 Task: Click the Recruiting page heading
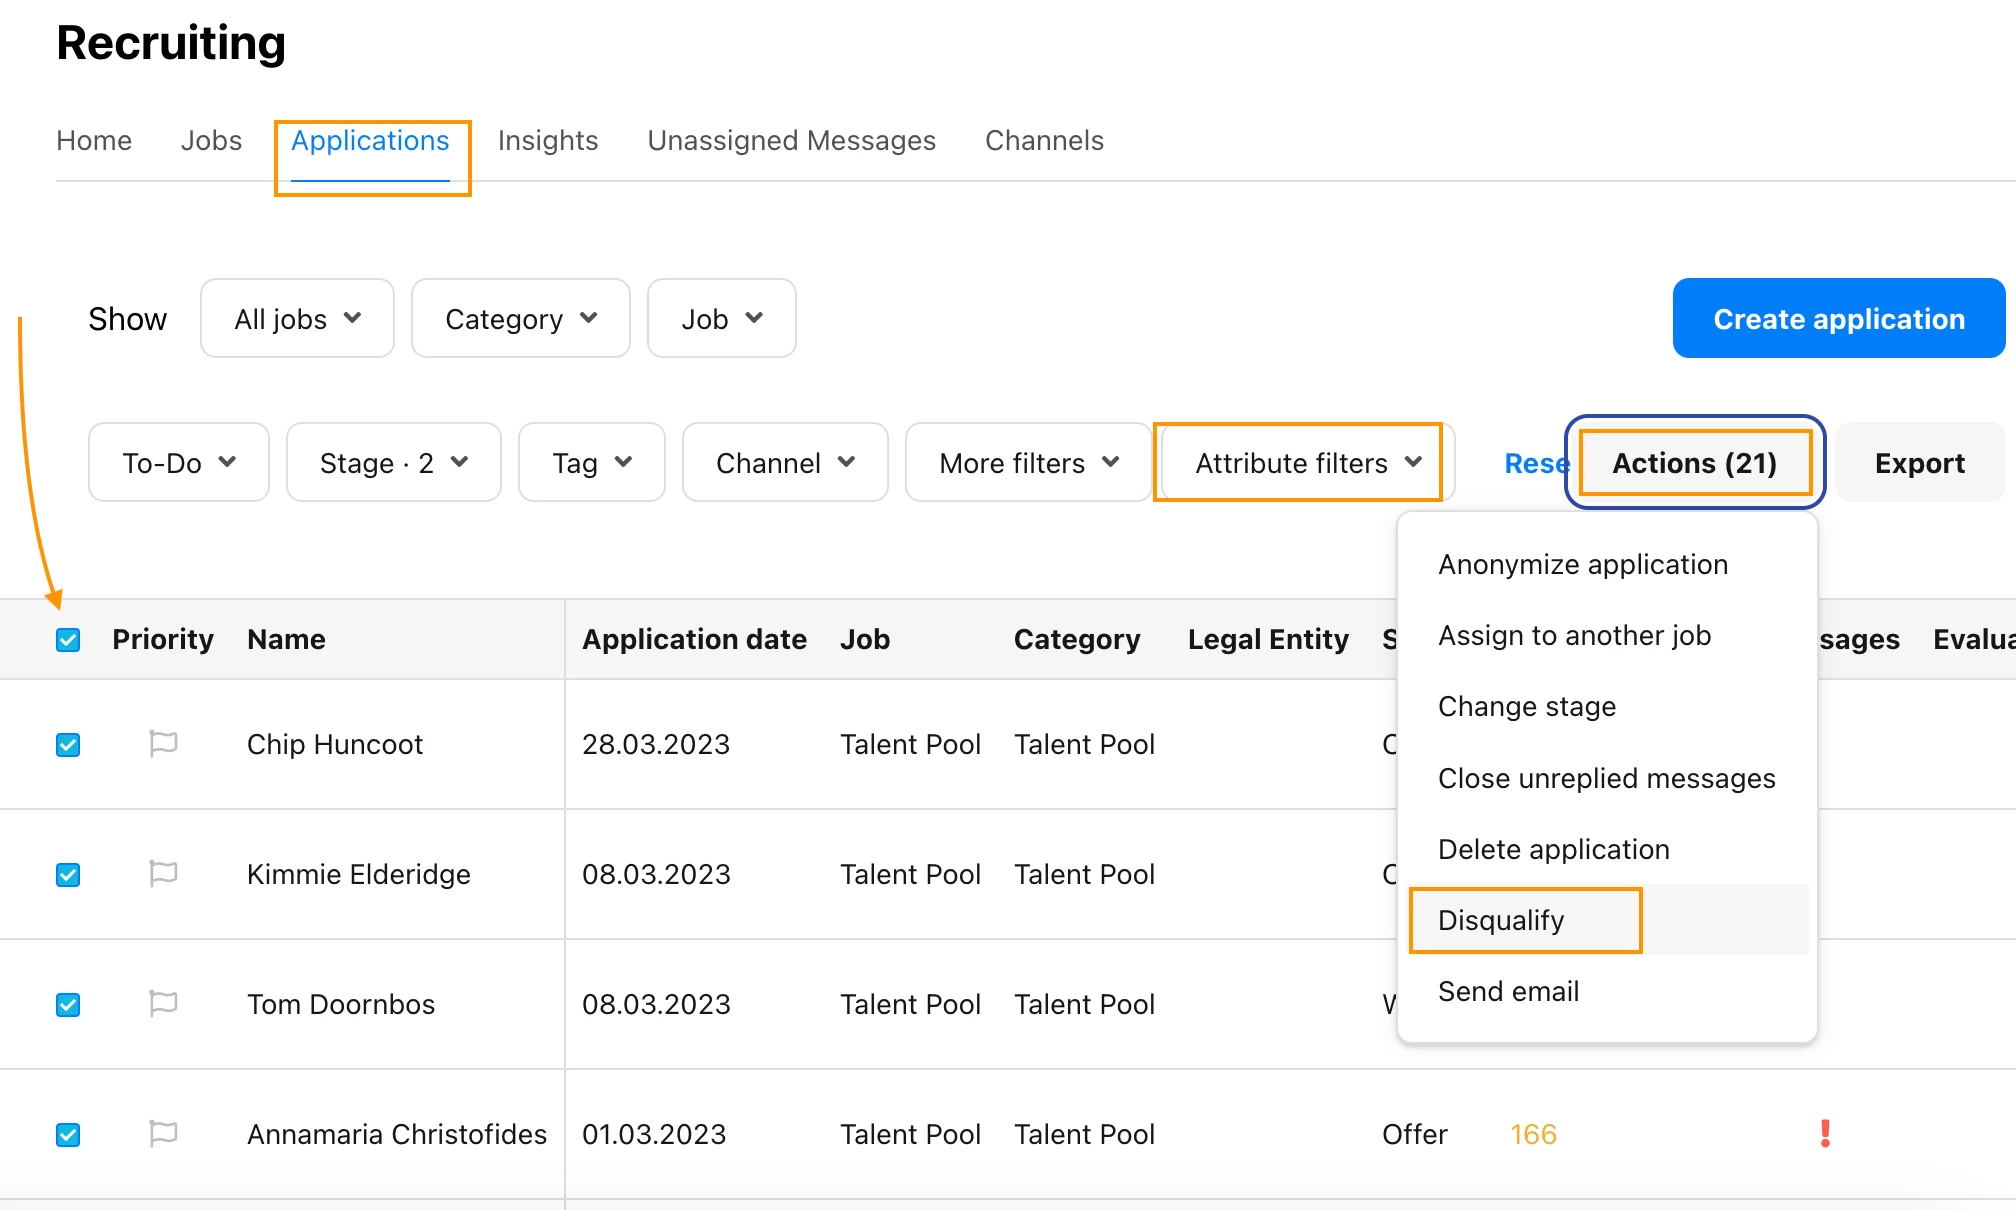coord(171,43)
